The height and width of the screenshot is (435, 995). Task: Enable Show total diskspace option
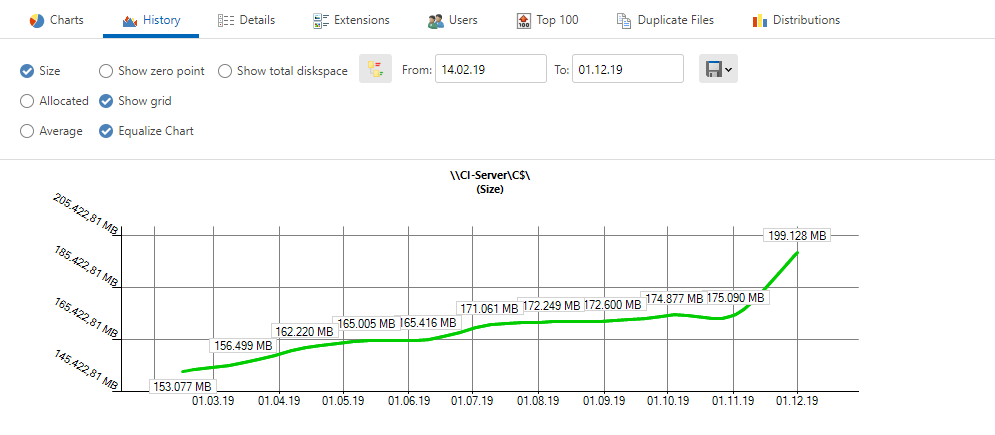coord(225,71)
